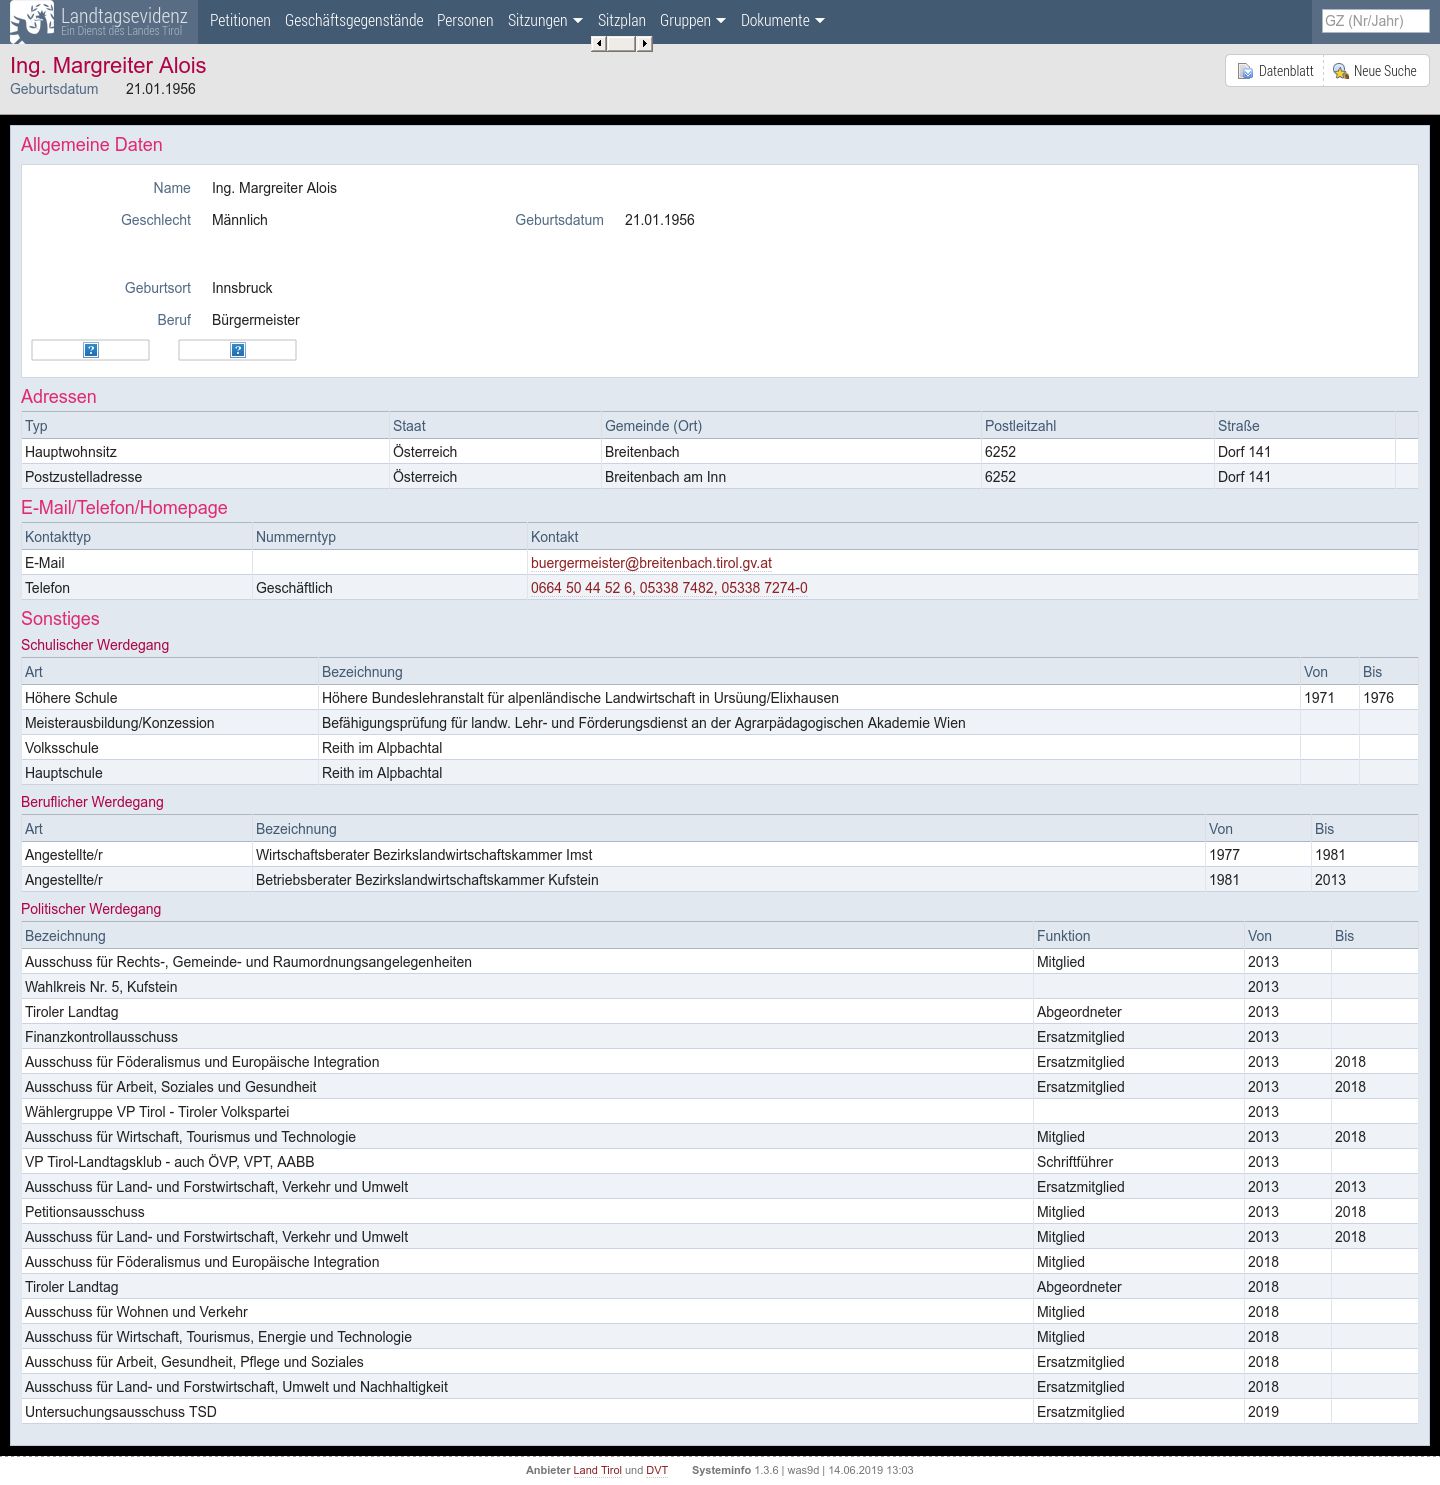The height and width of the screenshot is (1485, 1440).
Task: Click the Beruf value Bürgermeister
Action: click(x=256, y=320)
